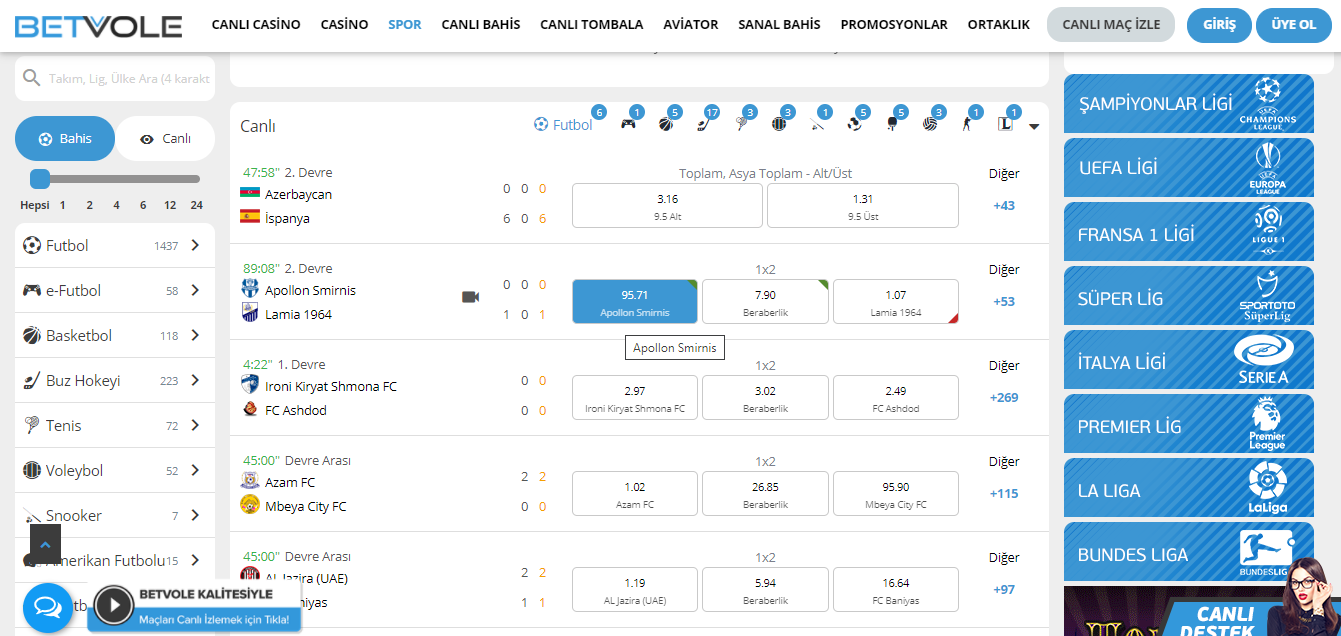This screenshot has height=636, width=1341.
Task: Play the Betvole live match video button
Action: [x=114, y=604]
